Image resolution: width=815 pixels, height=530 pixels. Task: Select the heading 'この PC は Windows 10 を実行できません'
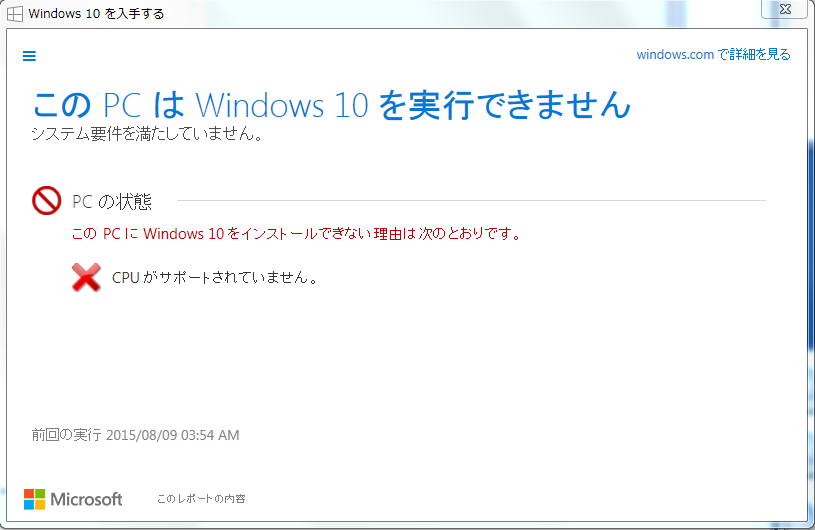(x=332, y=104)
